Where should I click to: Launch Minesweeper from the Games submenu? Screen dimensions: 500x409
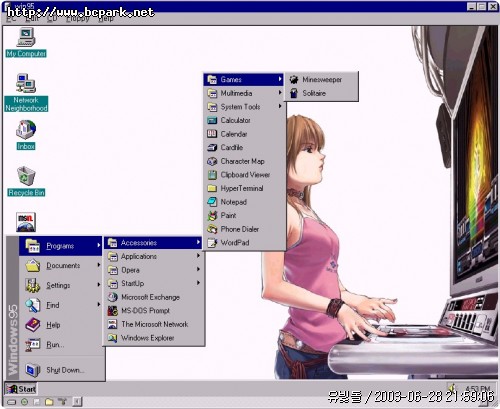[x=321, y=79]
